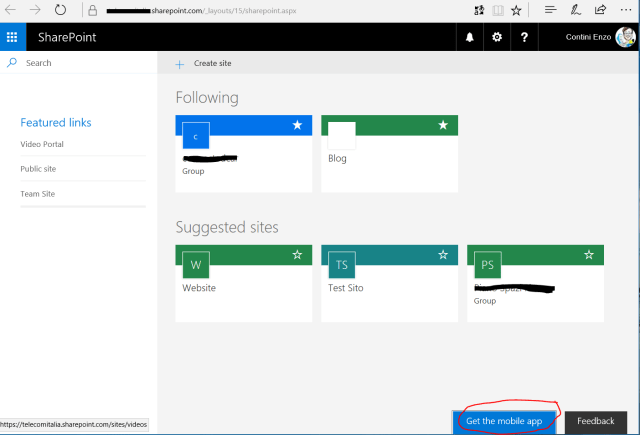Click the Suggested sites section heading
640x435 pixels.
click(227, 227)
